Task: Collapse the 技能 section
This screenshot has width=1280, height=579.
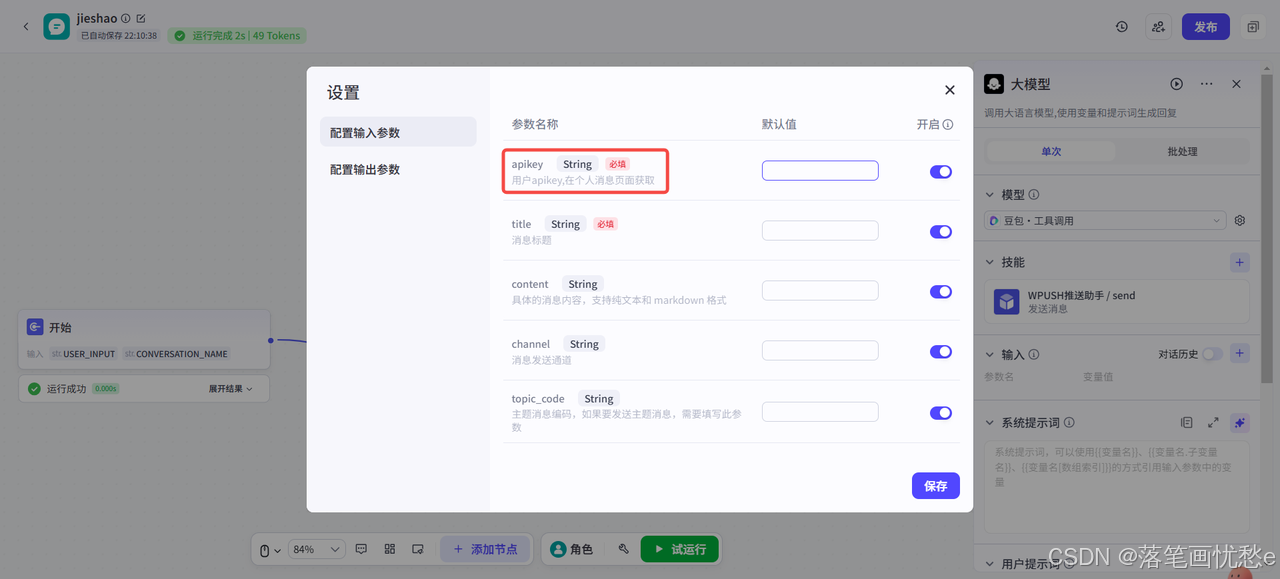Action: tap(991, 262)
